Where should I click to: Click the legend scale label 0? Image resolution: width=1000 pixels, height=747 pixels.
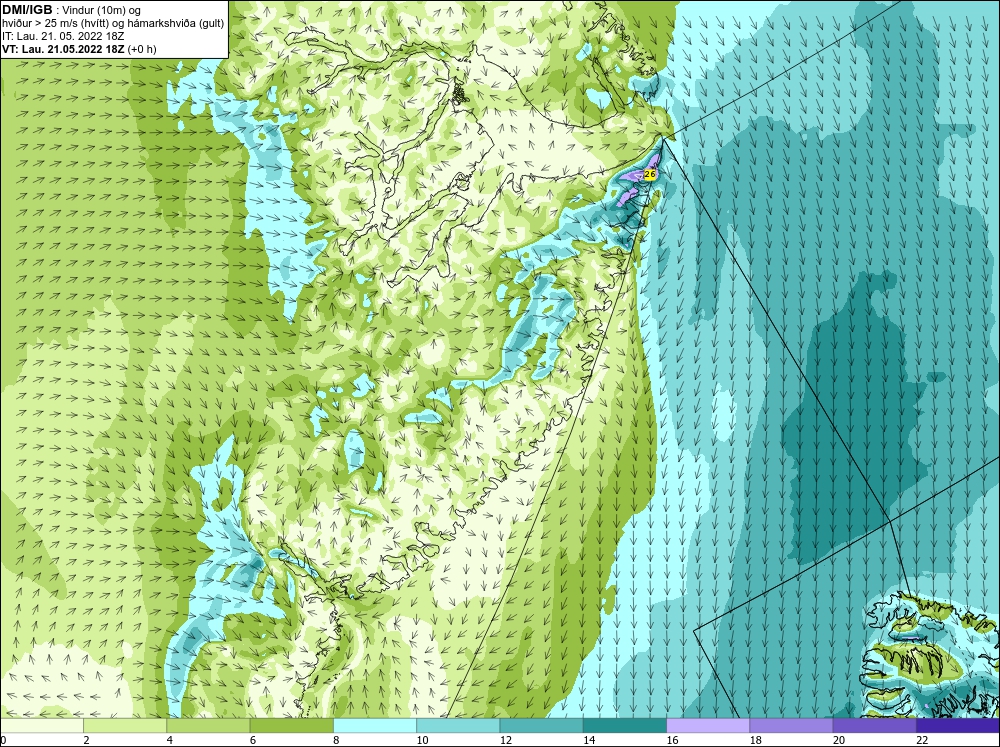[3, 740]
